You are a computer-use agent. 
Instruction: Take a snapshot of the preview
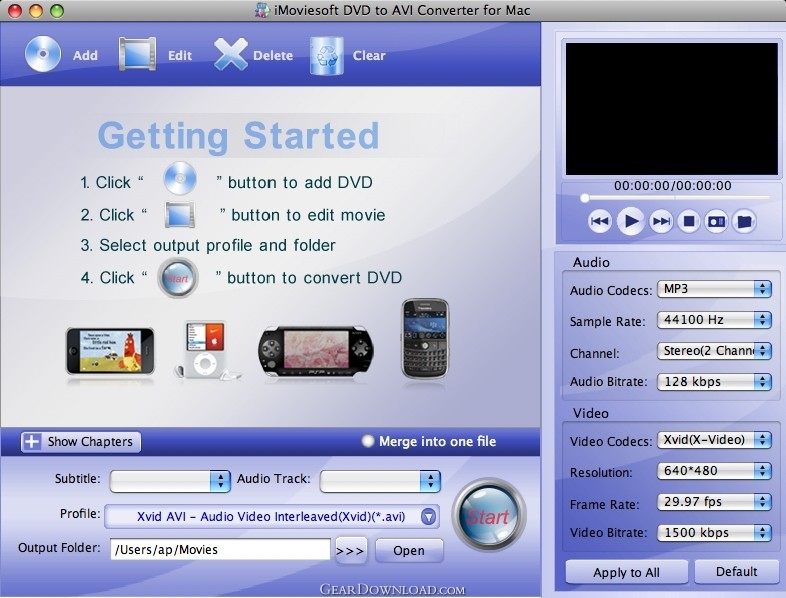(716, 221)
